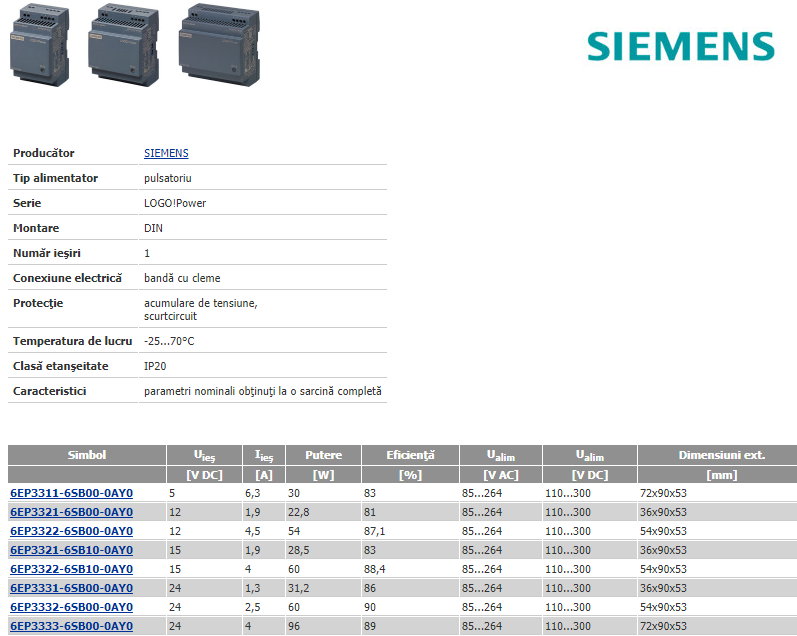Click the 'Tip alimentator' label
This screenshot has height=636, width=797.
pyautogui.click(x=55, y=178)
